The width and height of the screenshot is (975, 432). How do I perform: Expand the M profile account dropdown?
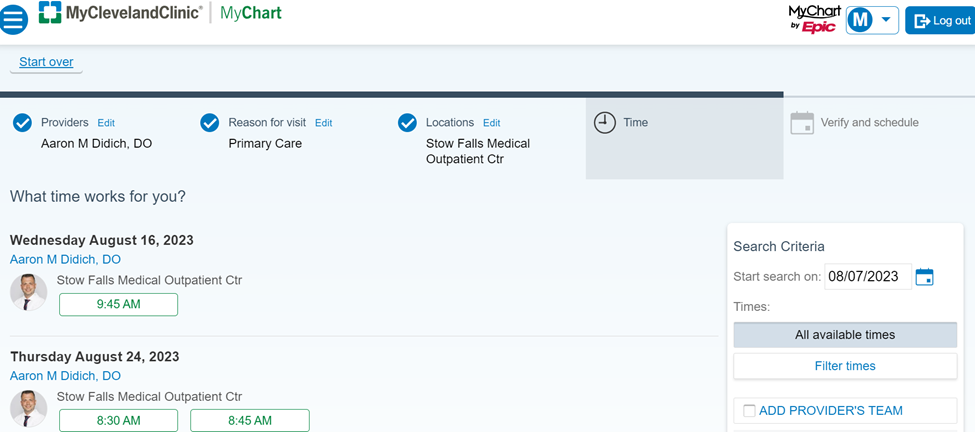[x=872, y=21]
